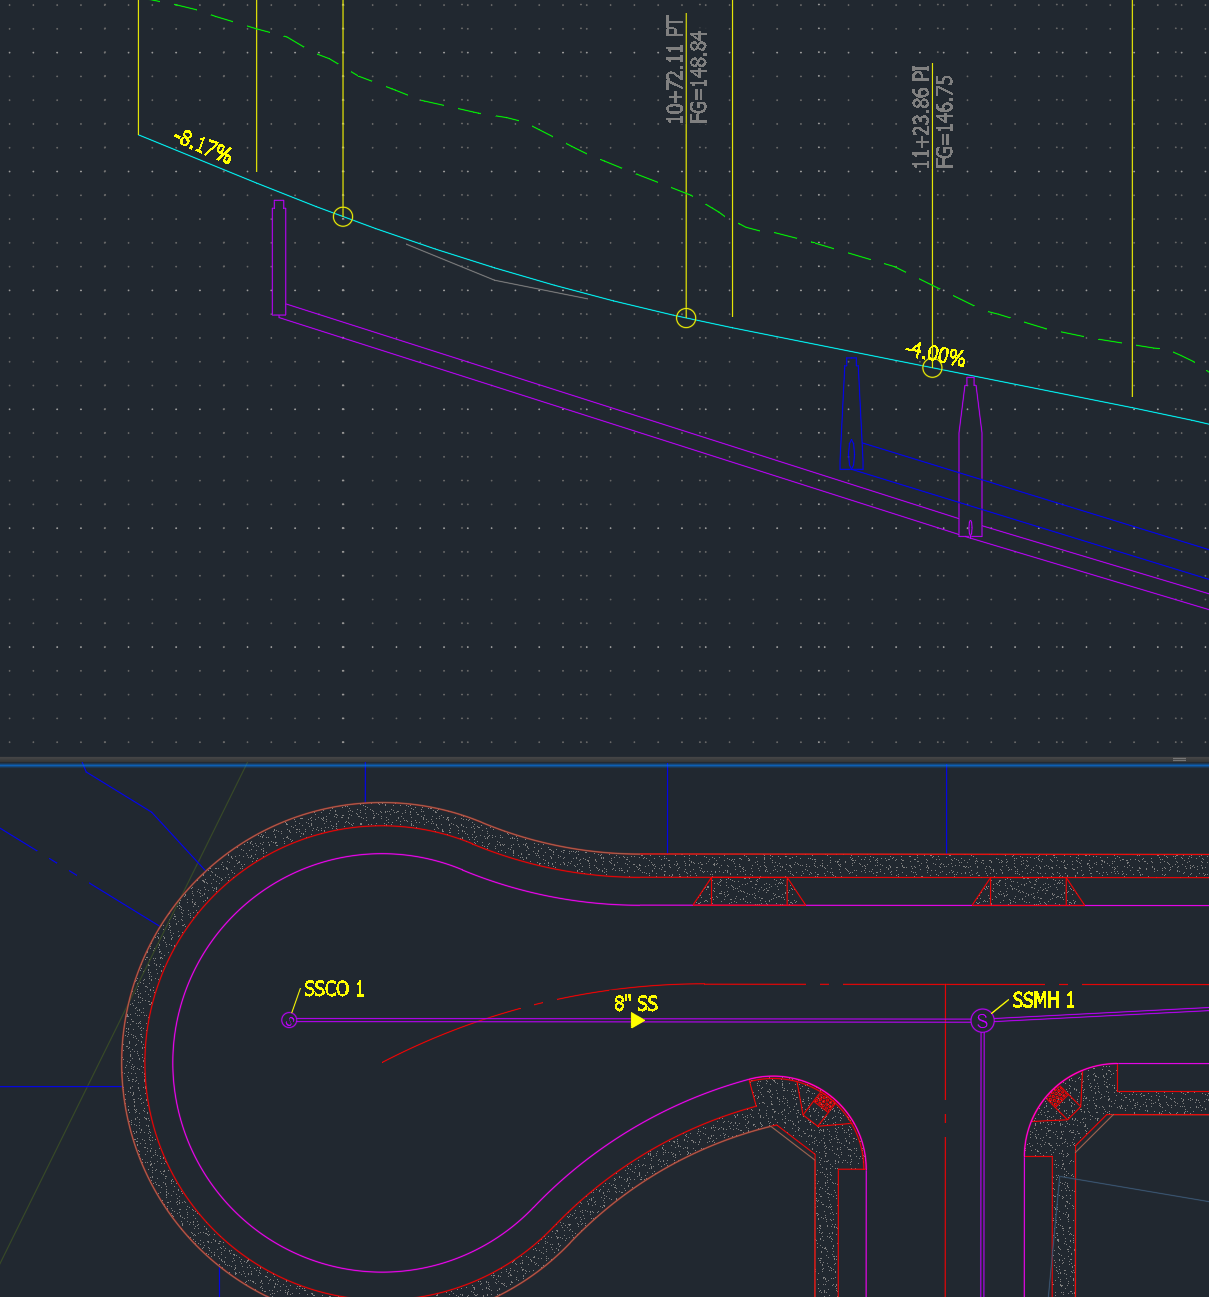Select the circle marker near the -8.17% slope label
The width and height of the screenshot is (1209, 1297).
(x=343, y=216)
